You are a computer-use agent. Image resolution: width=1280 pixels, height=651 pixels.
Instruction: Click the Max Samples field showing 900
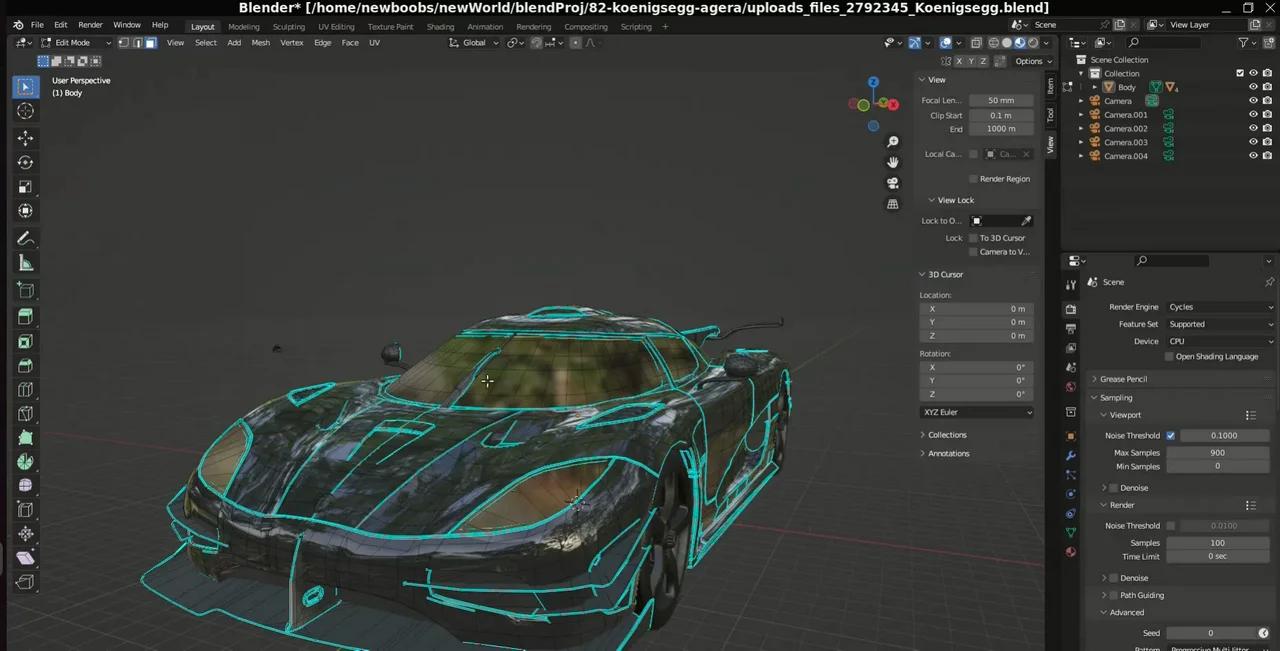(x=1217, y=453)
